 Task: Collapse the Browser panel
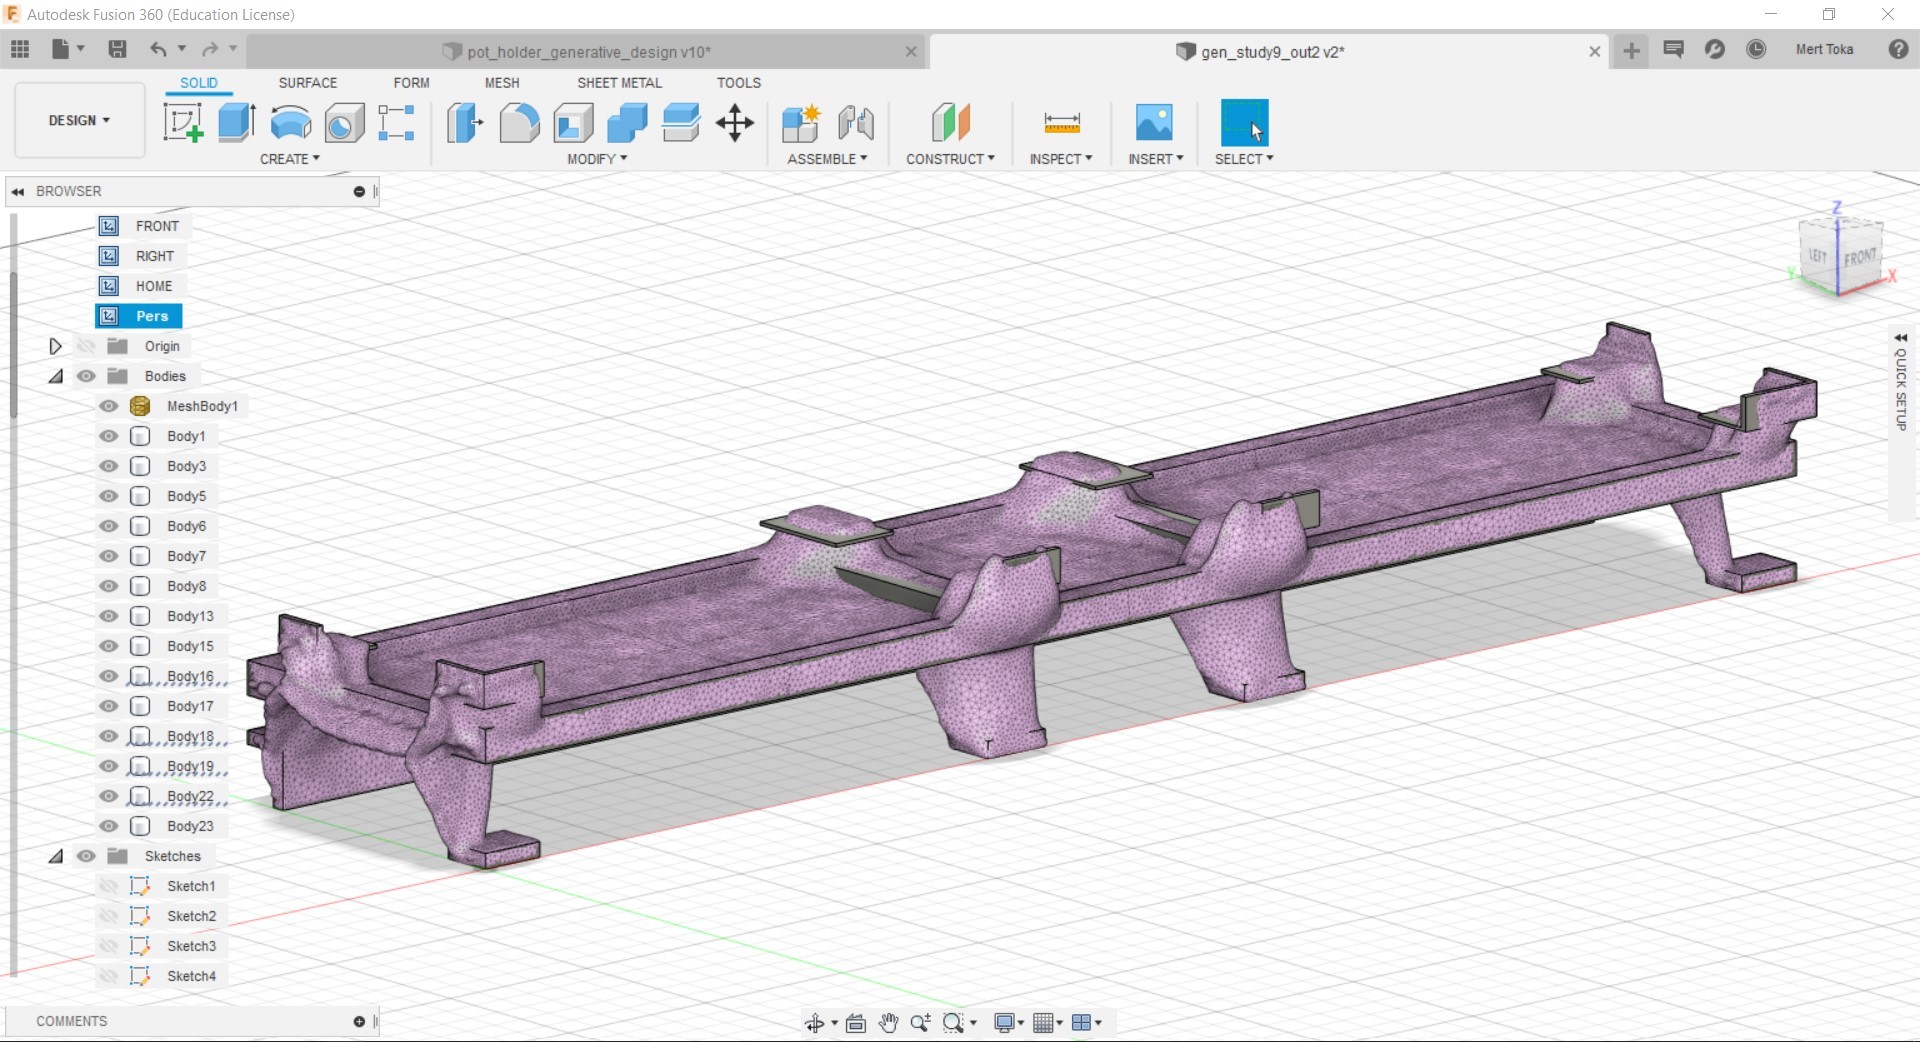coord(18,191)
